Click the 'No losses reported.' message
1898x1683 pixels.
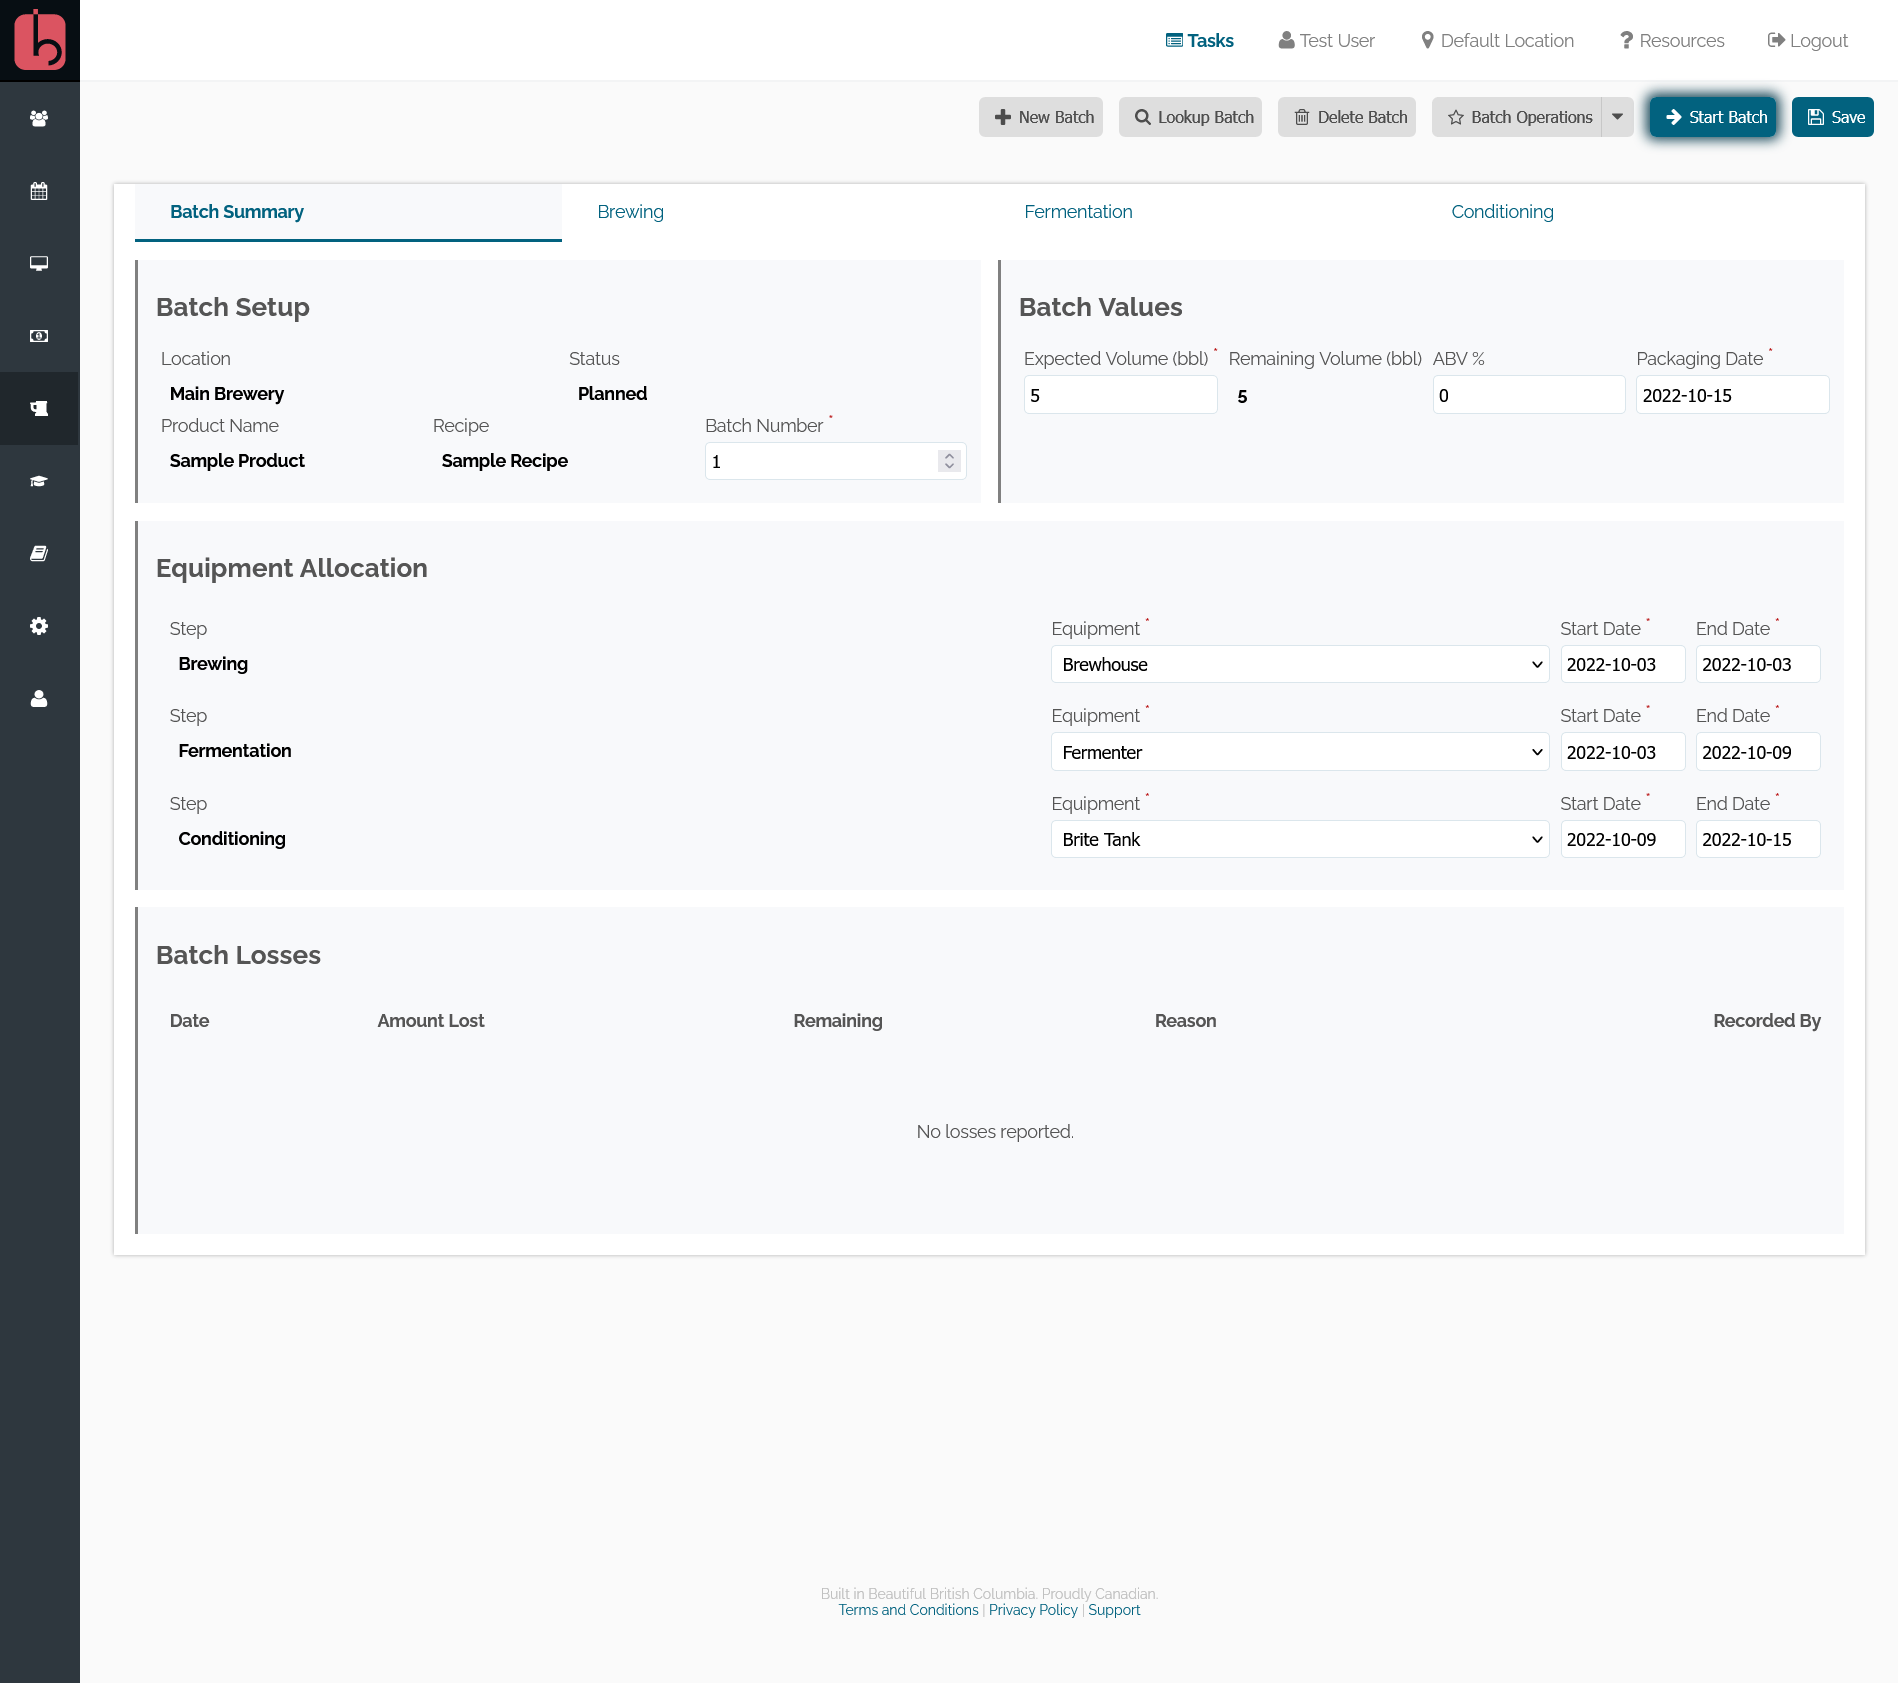pos(995,1131)
